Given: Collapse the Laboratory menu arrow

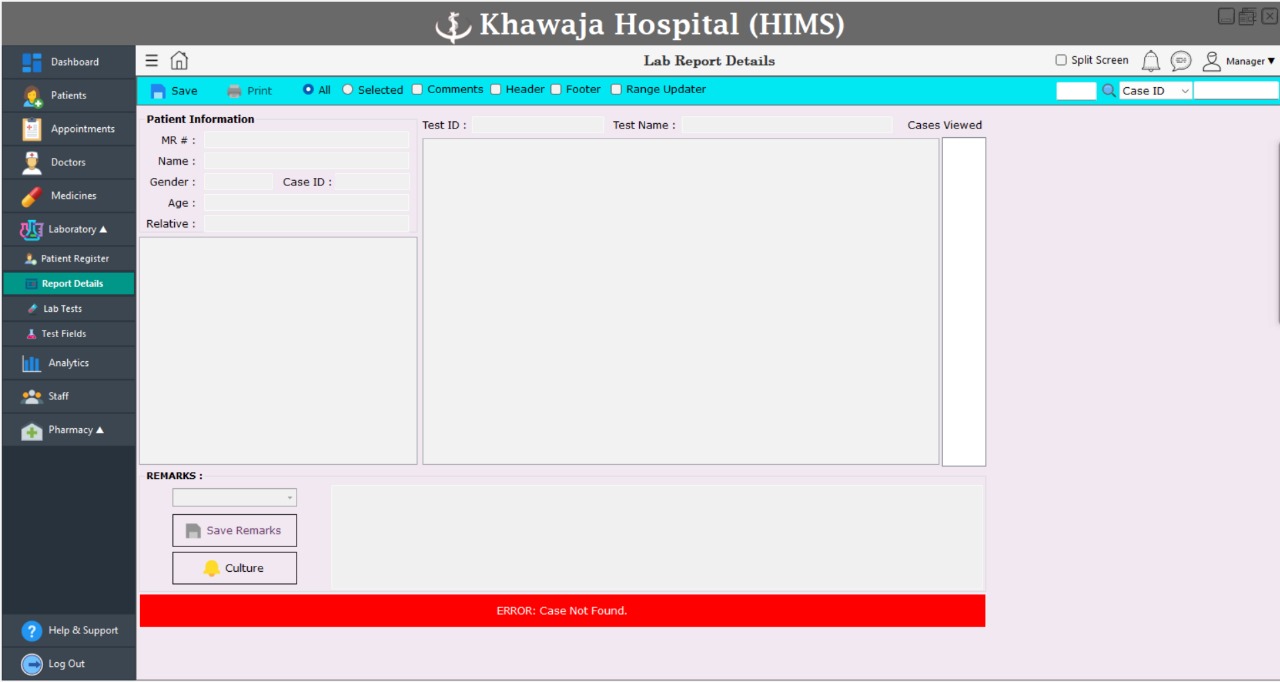Looking at the screenshot, I should (103, 229).
